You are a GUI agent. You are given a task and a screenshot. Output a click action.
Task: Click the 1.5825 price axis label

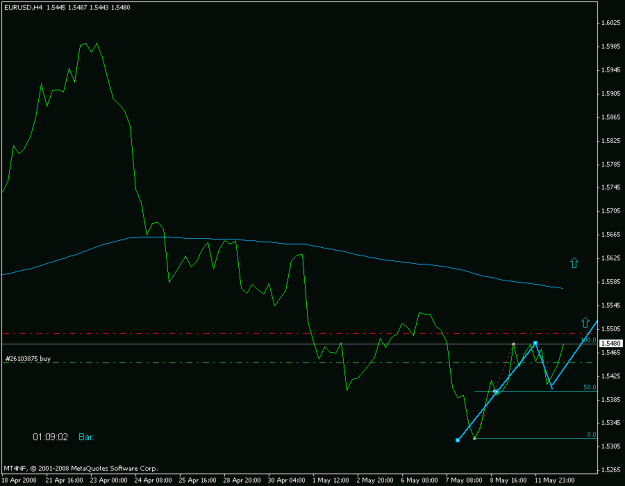coord(611,140)
